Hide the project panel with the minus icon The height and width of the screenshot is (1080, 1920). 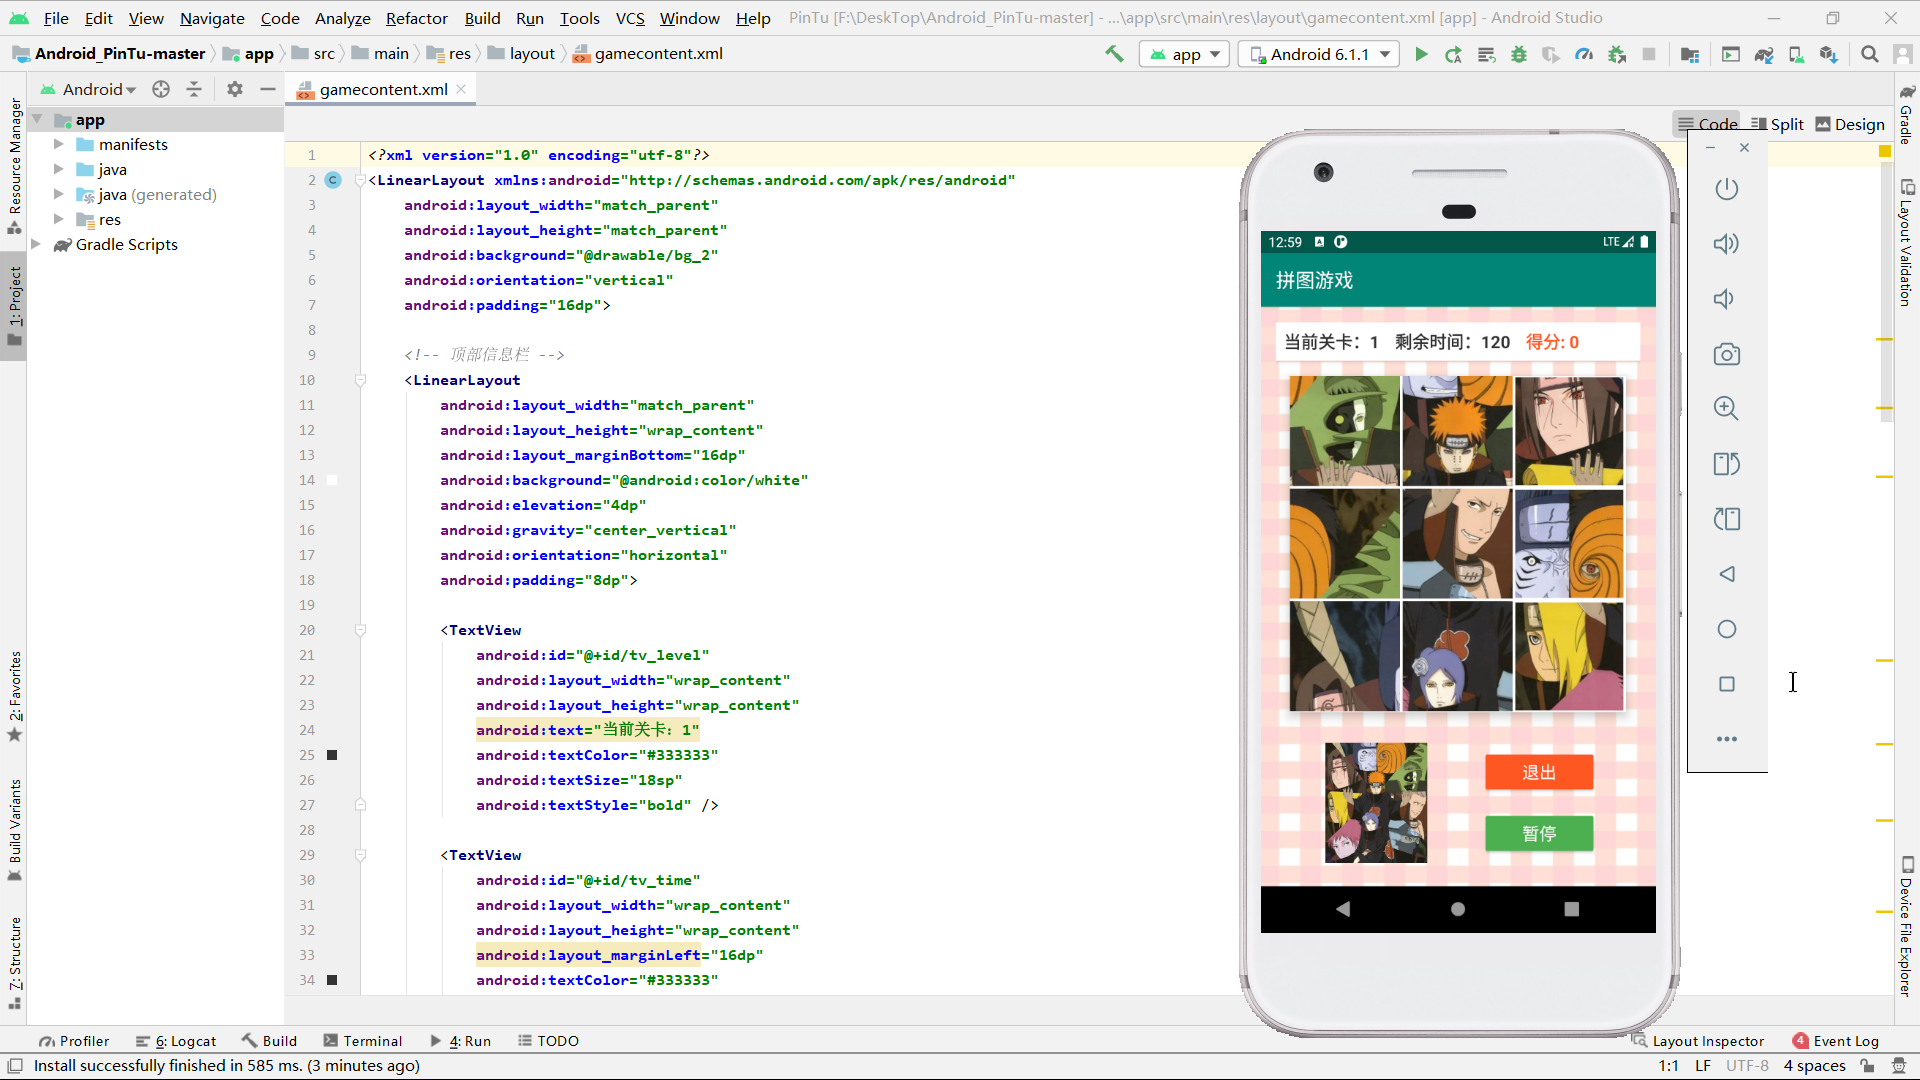coord(267,89)
